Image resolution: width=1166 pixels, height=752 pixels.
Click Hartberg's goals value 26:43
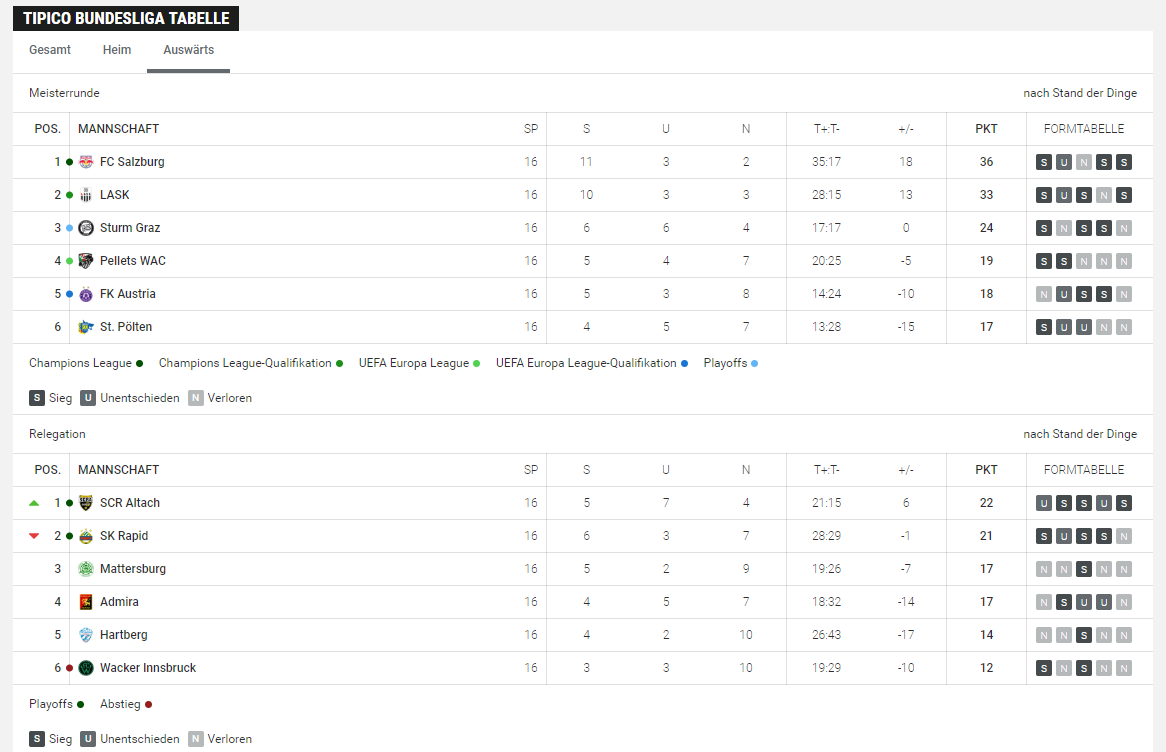[826, 634]
